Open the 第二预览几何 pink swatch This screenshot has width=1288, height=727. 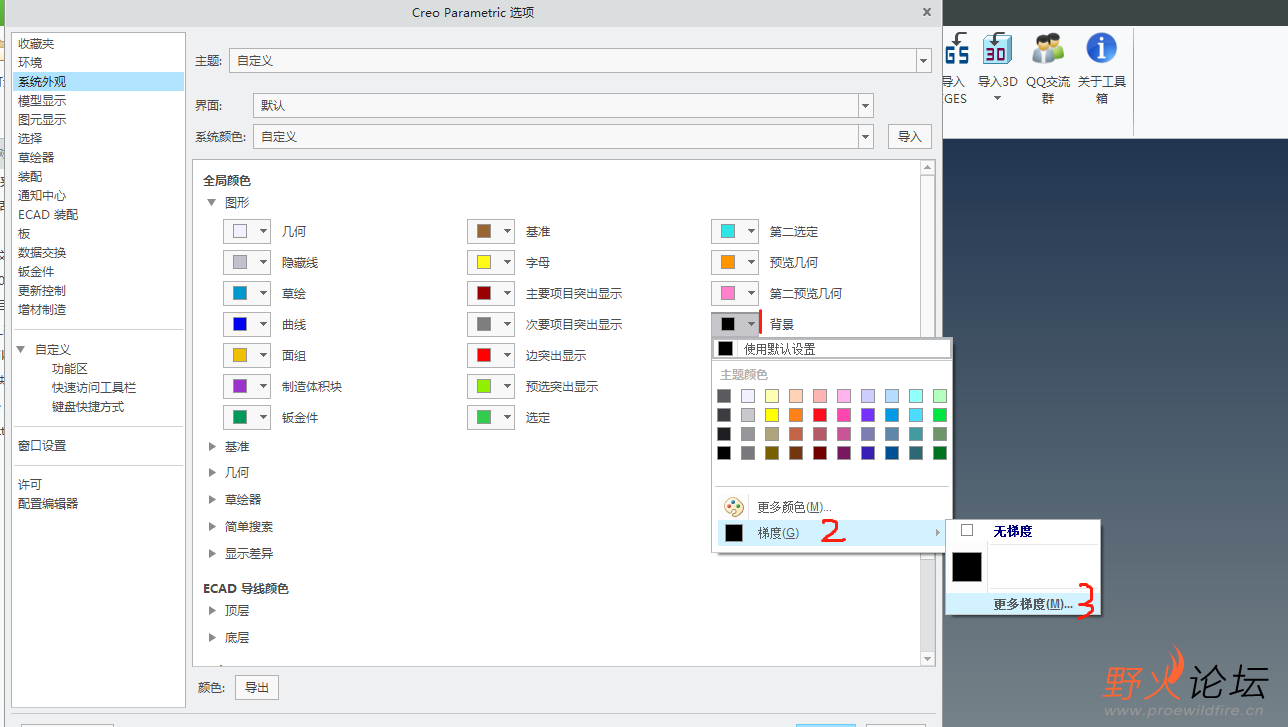735,294
